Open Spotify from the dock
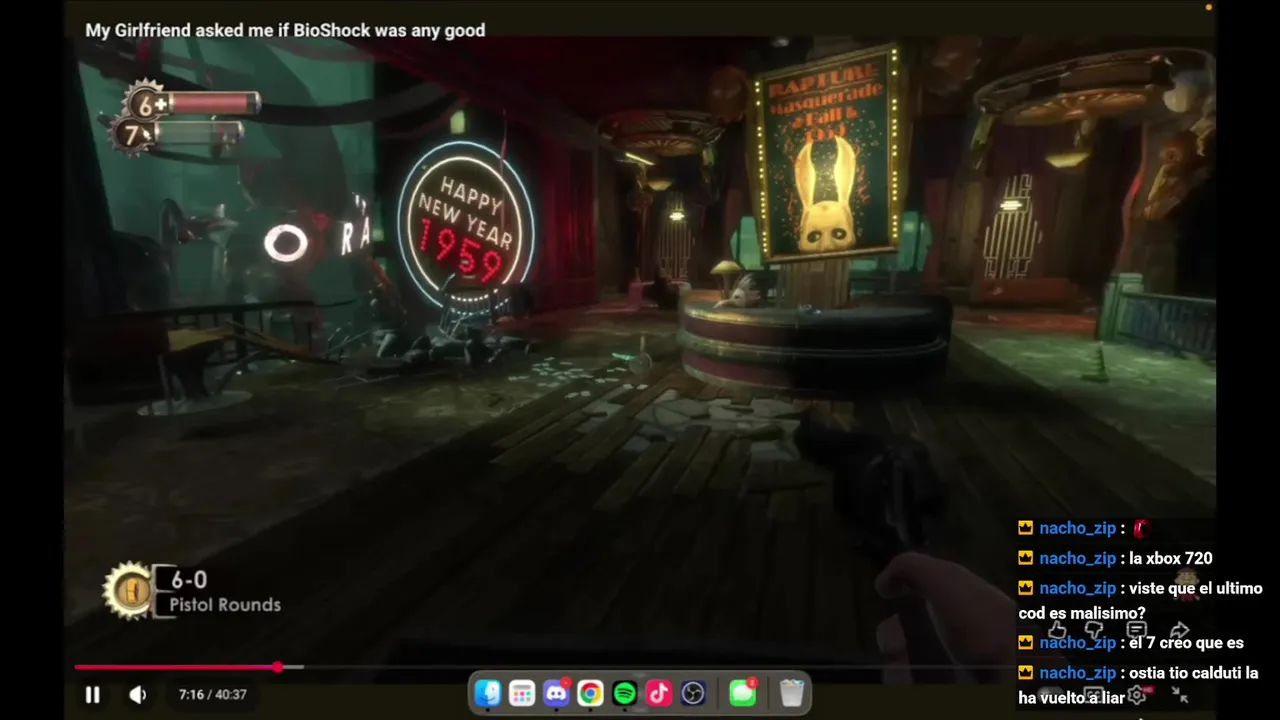Viewport: 1280px width, 720px height. coord(624,693)
